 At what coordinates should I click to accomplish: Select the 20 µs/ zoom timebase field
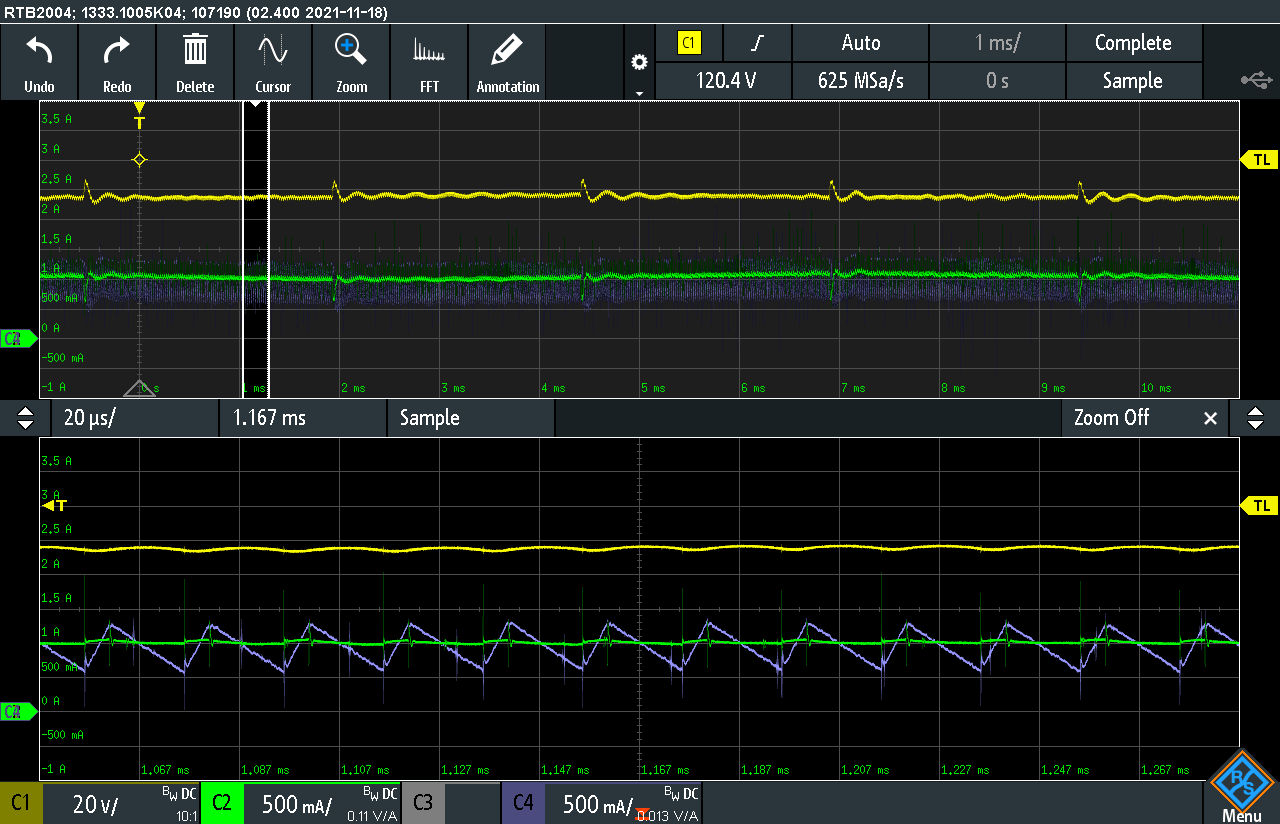(130, 418)
